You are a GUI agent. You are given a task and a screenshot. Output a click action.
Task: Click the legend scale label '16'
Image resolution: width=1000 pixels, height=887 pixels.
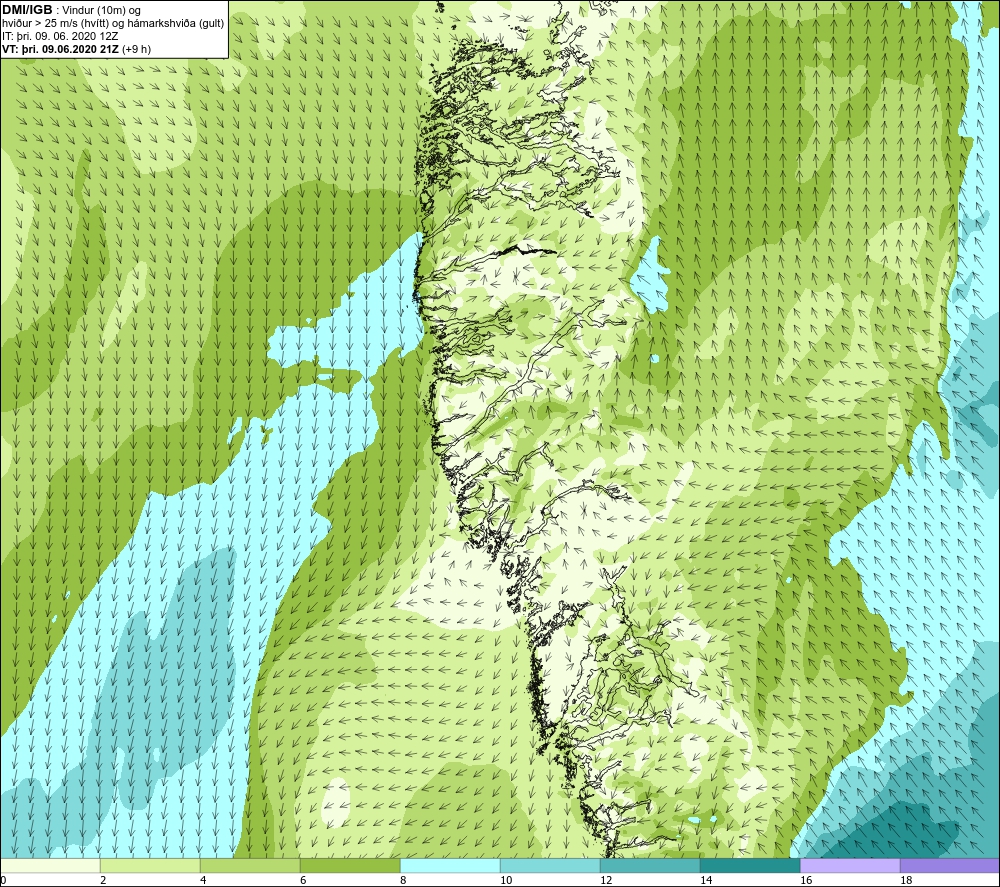(x=806, y=881)
